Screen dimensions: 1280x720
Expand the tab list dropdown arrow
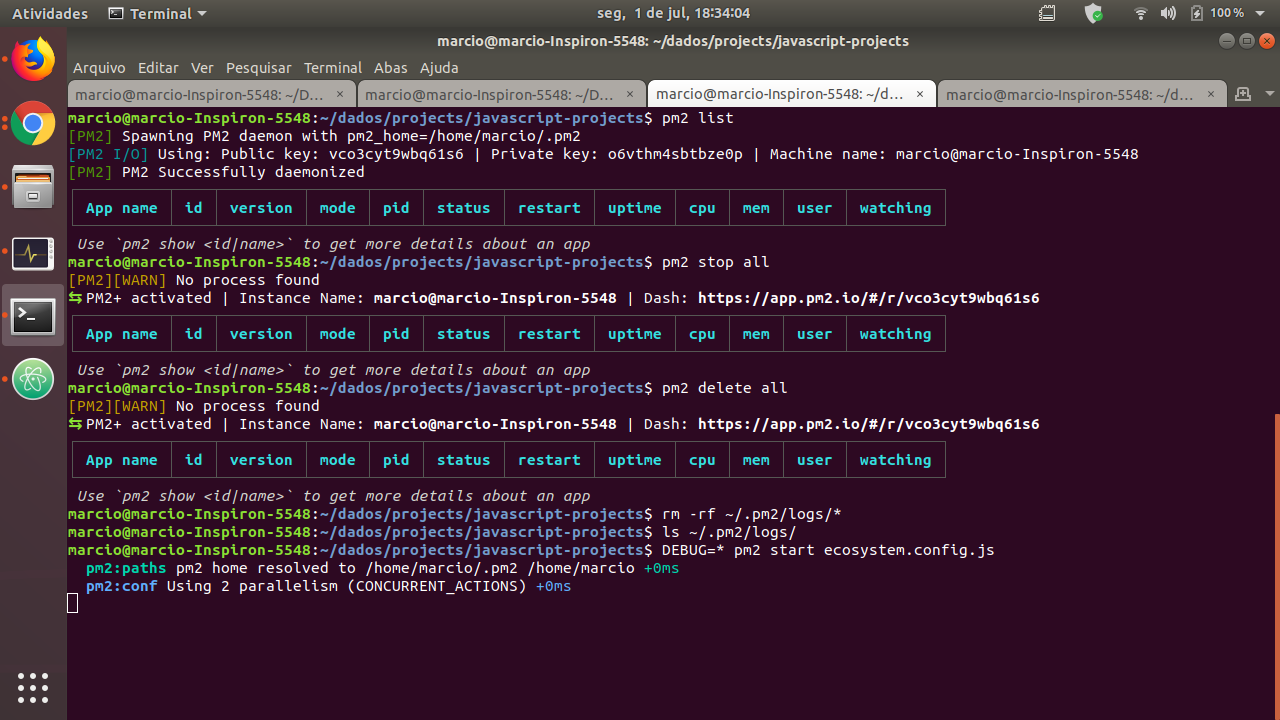(1269, 94)
